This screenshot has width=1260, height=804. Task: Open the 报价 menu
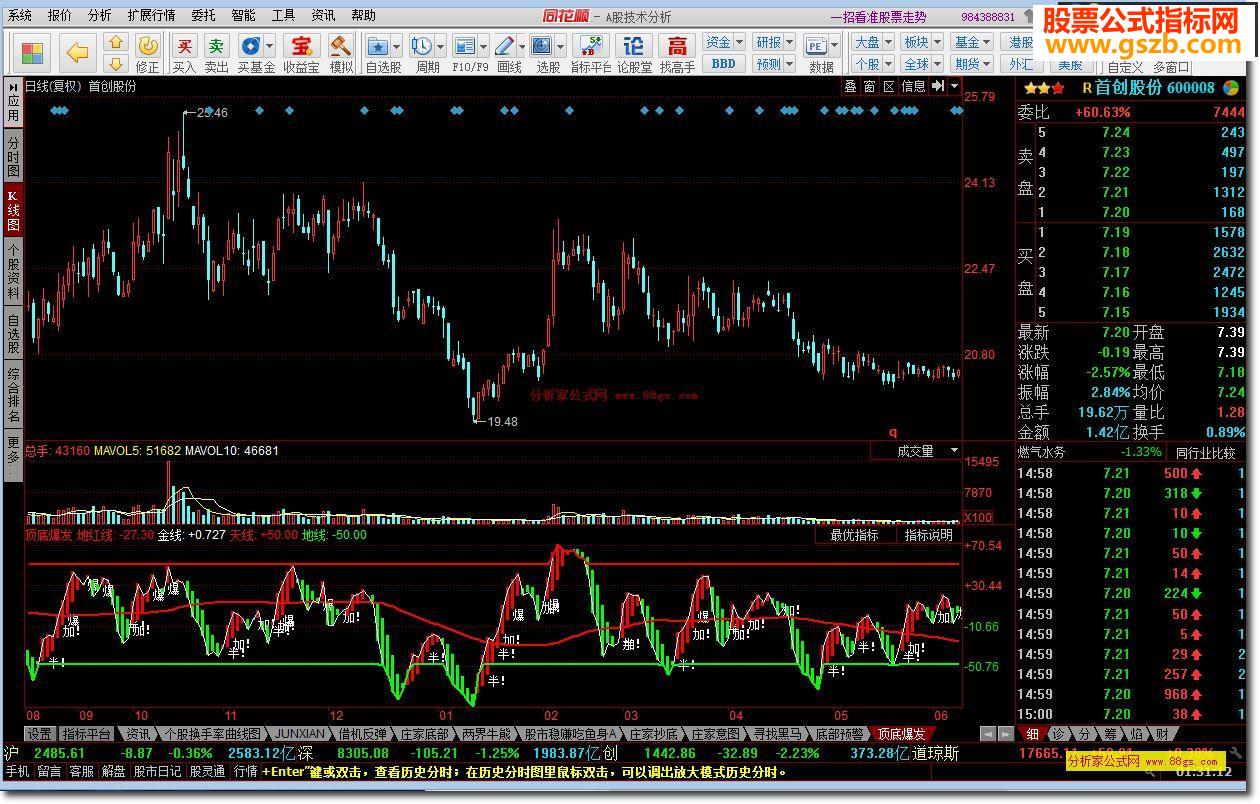click(60, 15)
